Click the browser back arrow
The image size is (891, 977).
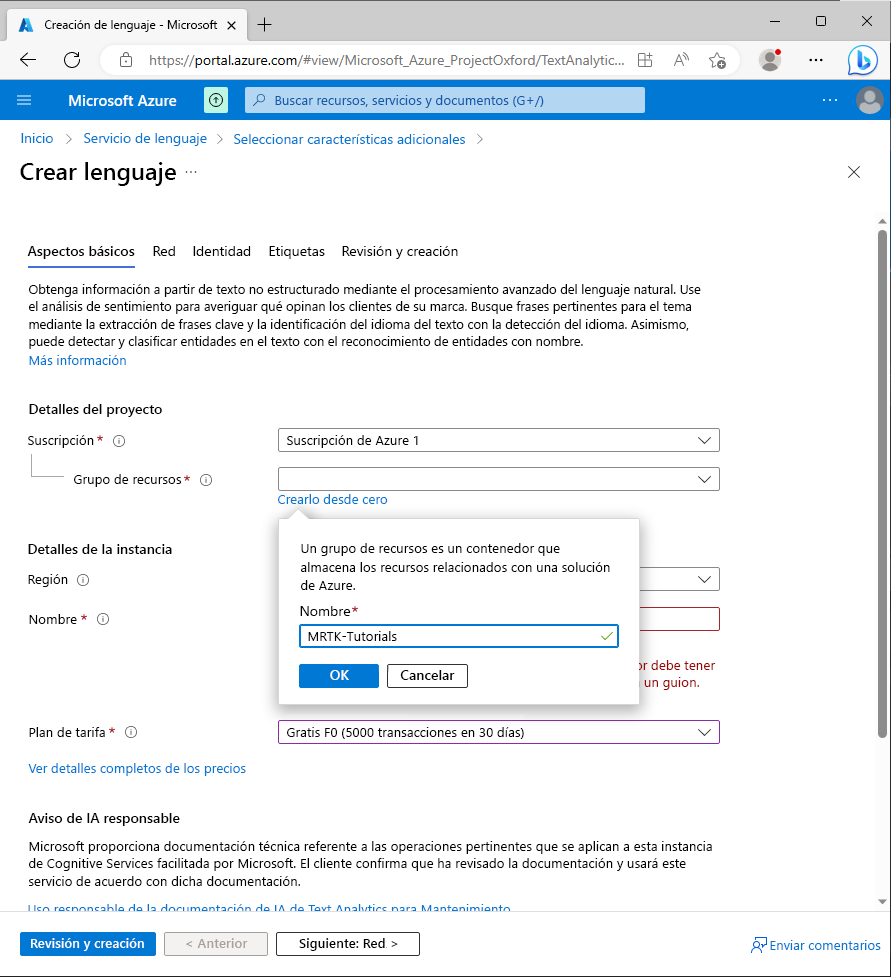click(28, 60)
